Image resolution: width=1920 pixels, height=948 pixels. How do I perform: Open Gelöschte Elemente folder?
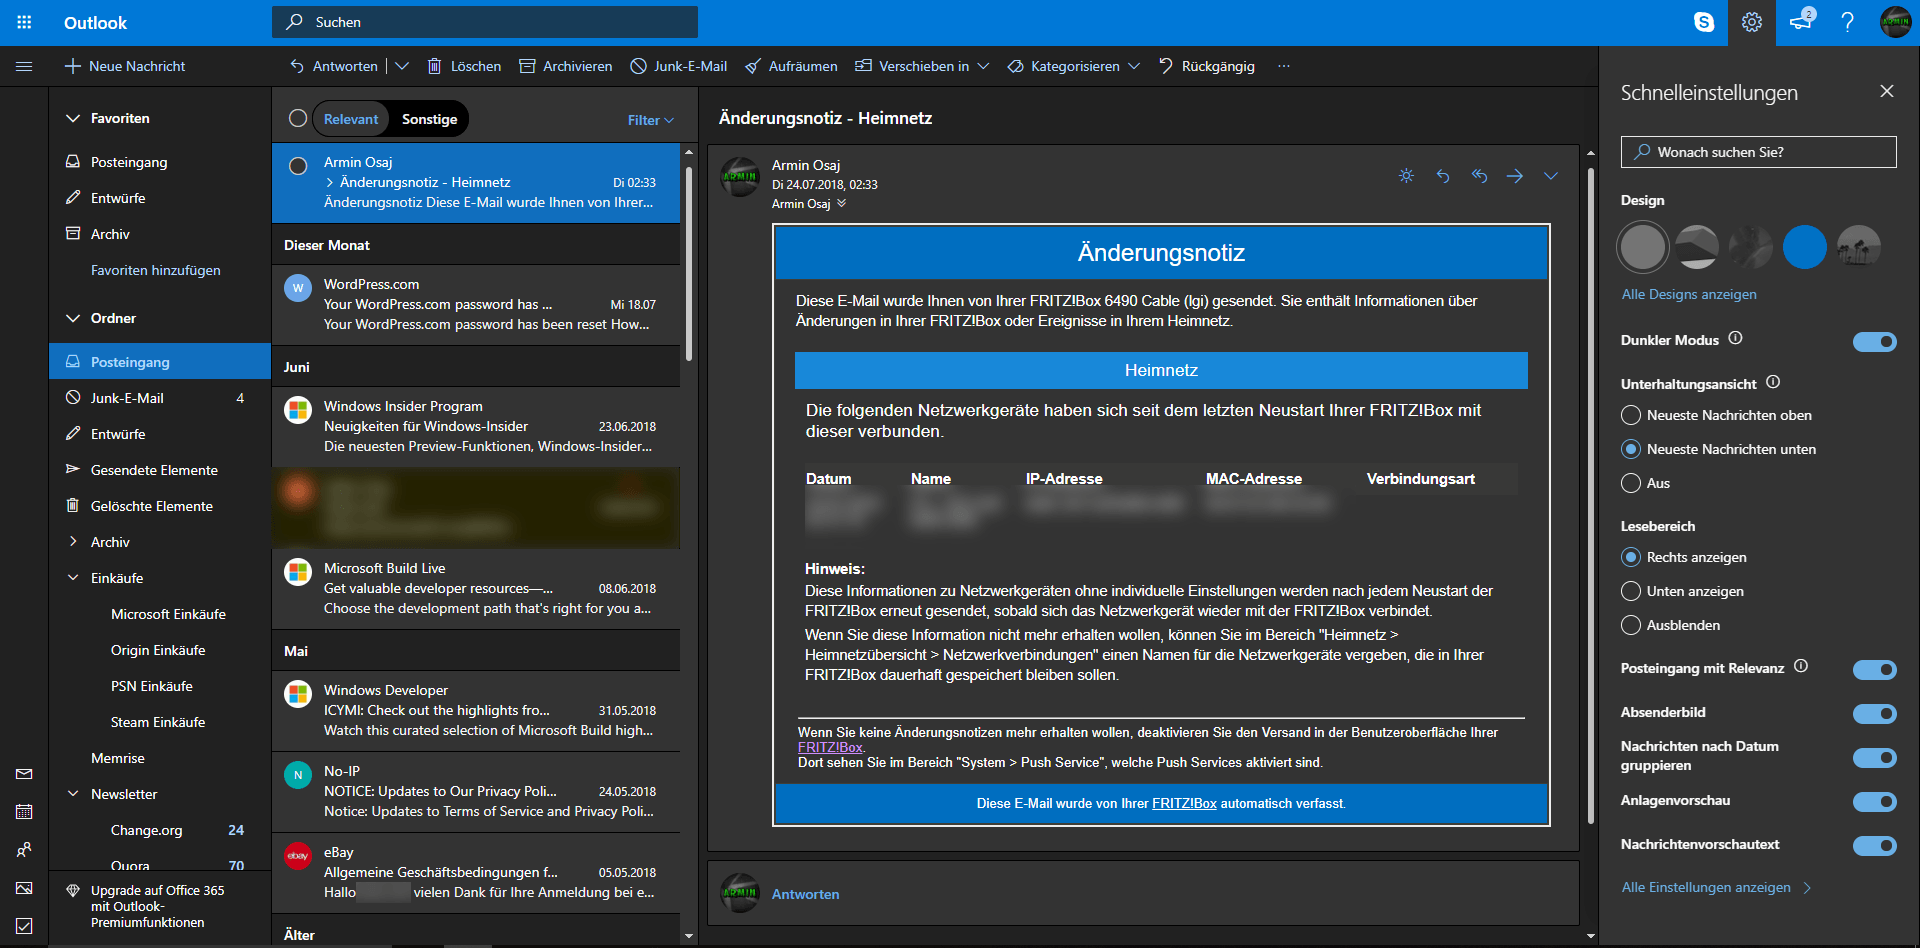point(160,506)
